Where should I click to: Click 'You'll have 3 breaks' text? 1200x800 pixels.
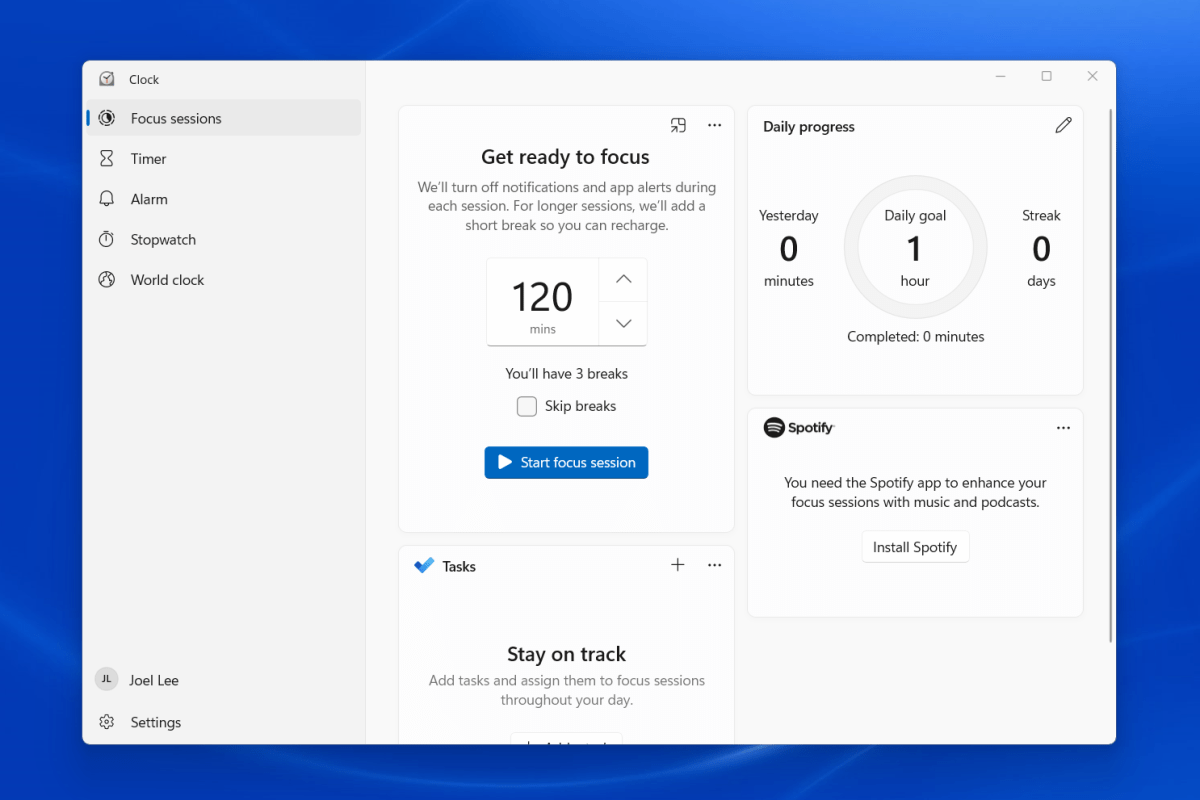pos(566,373)
